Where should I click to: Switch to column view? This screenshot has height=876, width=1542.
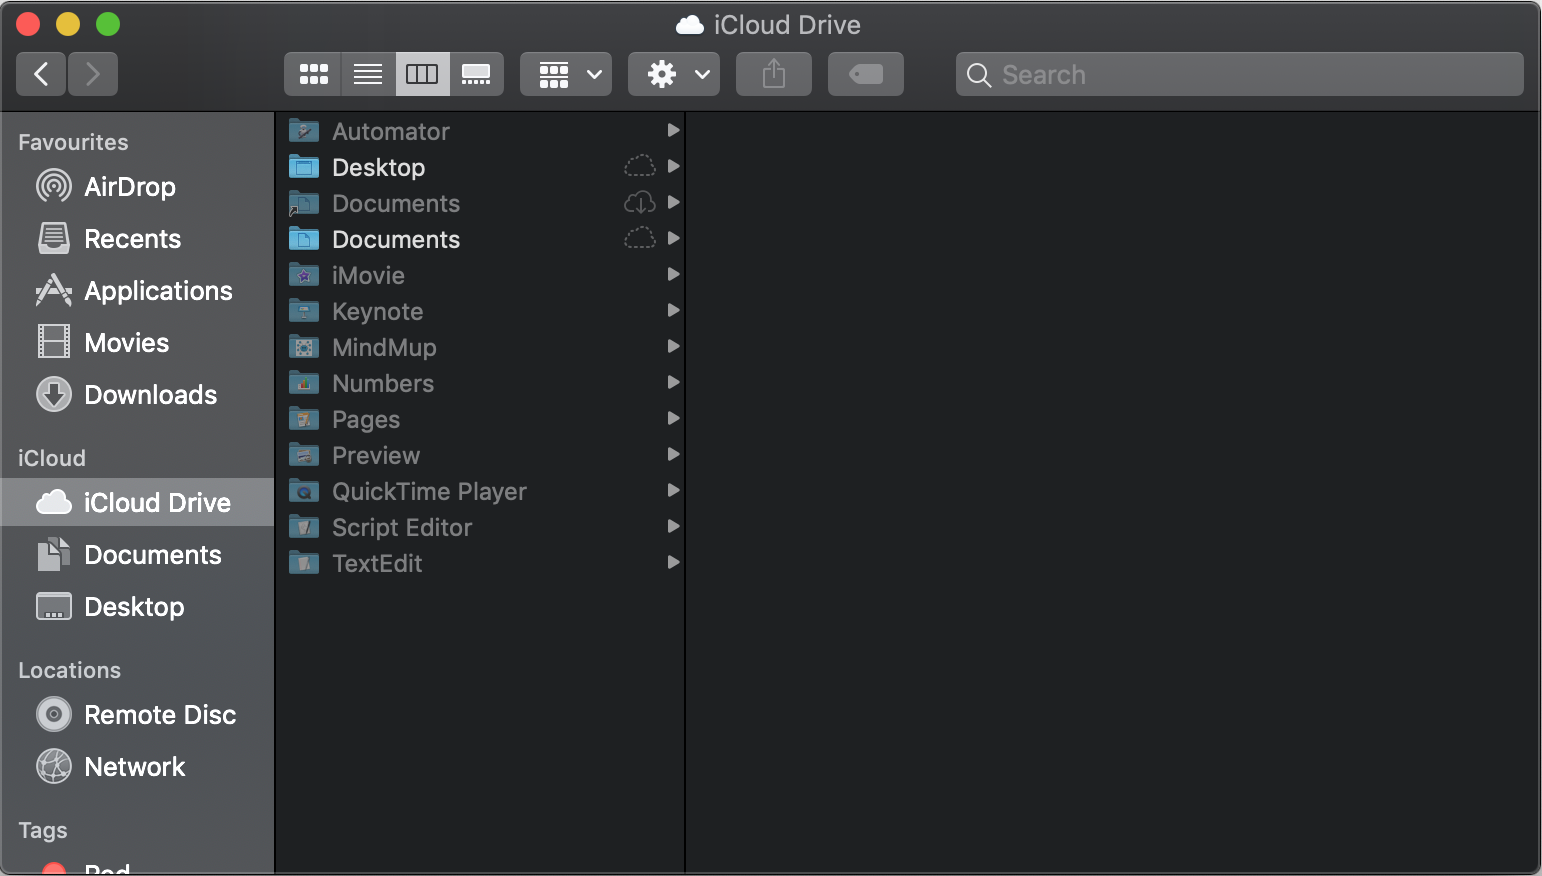pos(422,74)
